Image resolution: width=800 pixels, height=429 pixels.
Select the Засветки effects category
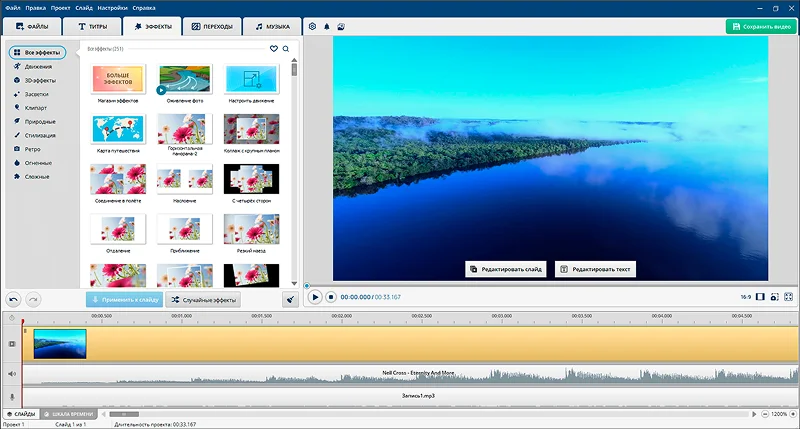tap(32, 94)
